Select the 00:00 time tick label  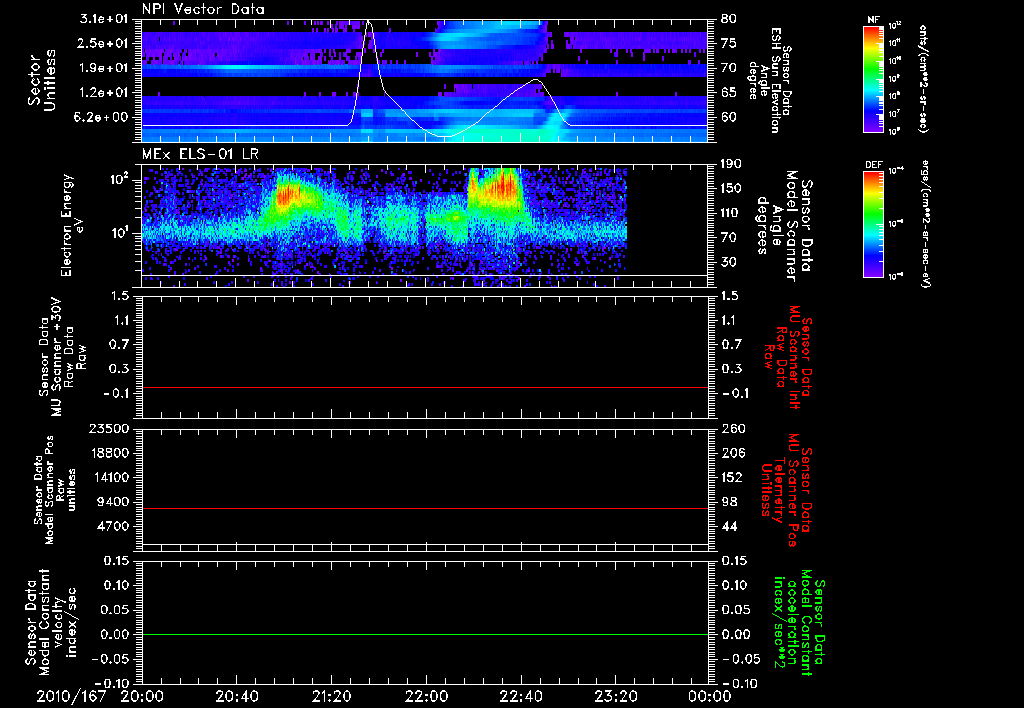710,696
